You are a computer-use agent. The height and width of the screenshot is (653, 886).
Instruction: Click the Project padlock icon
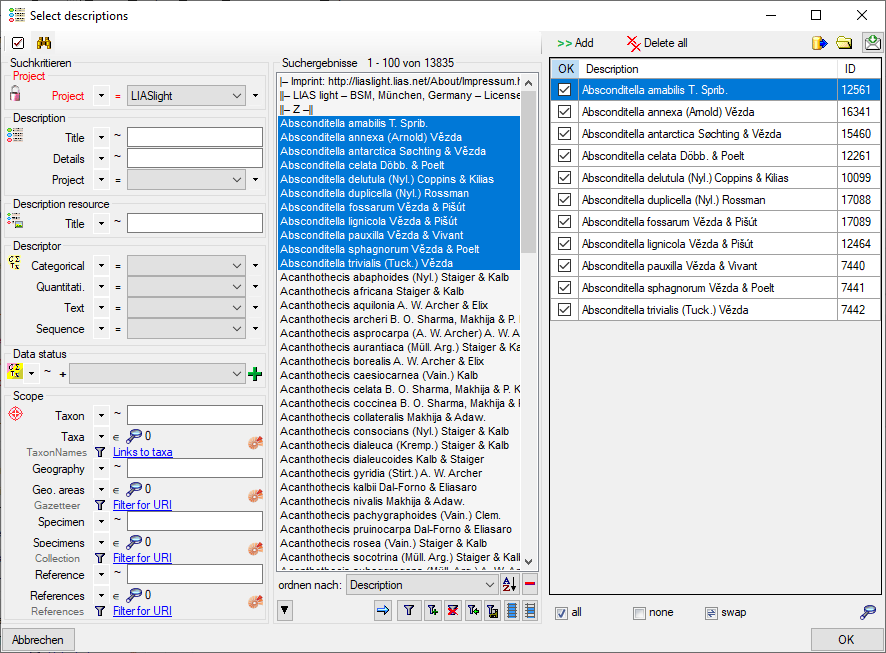(x=15, y=93)
